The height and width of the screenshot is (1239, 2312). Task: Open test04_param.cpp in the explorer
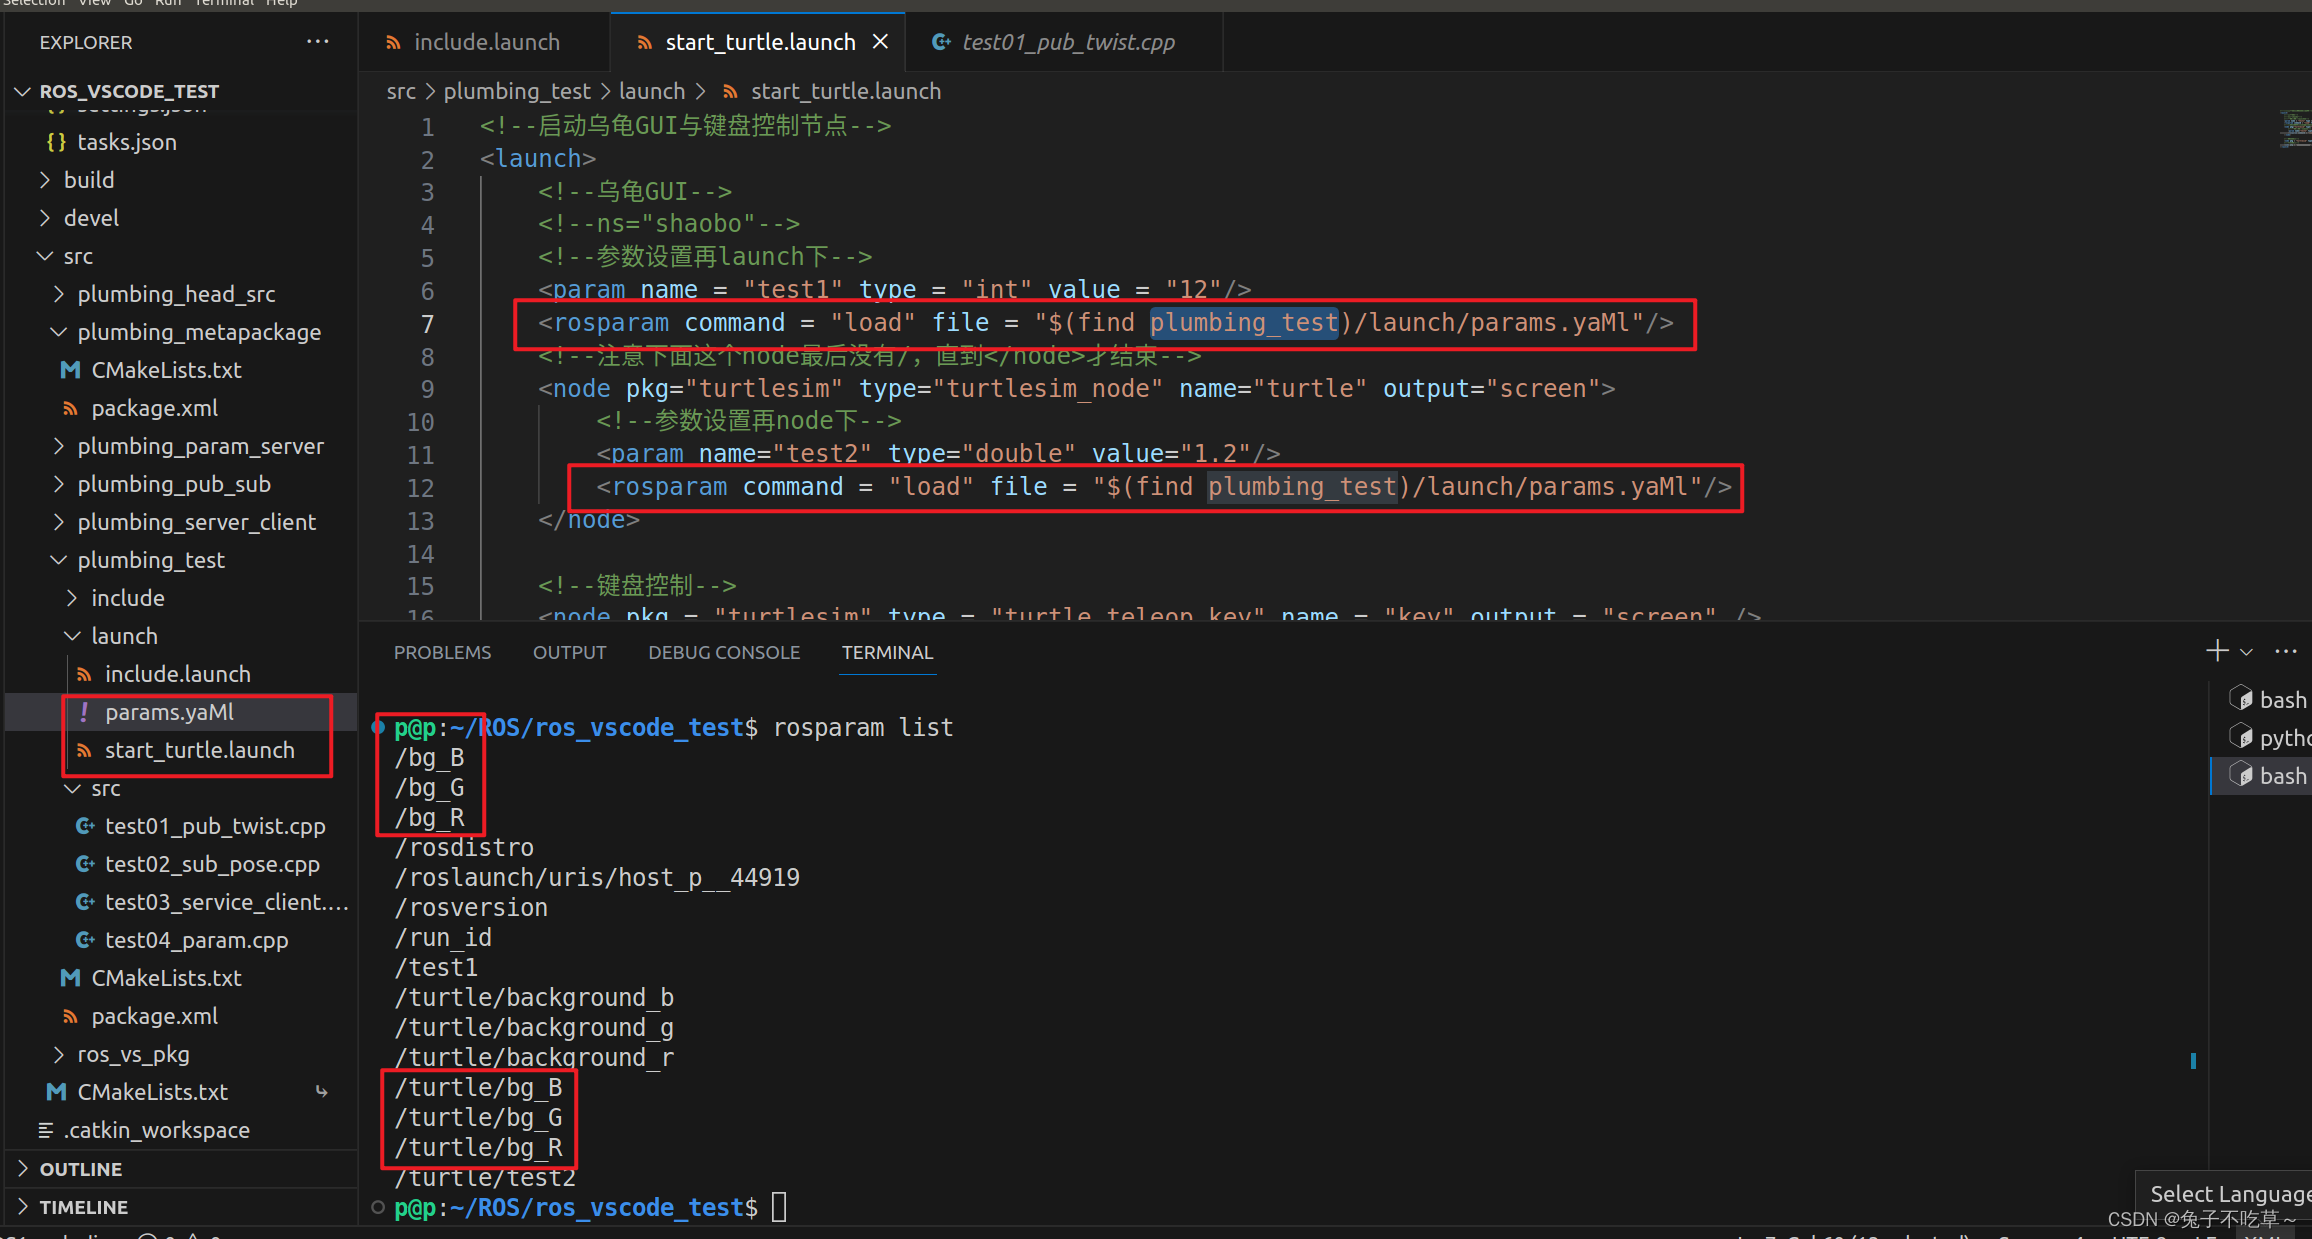(196, 940)
